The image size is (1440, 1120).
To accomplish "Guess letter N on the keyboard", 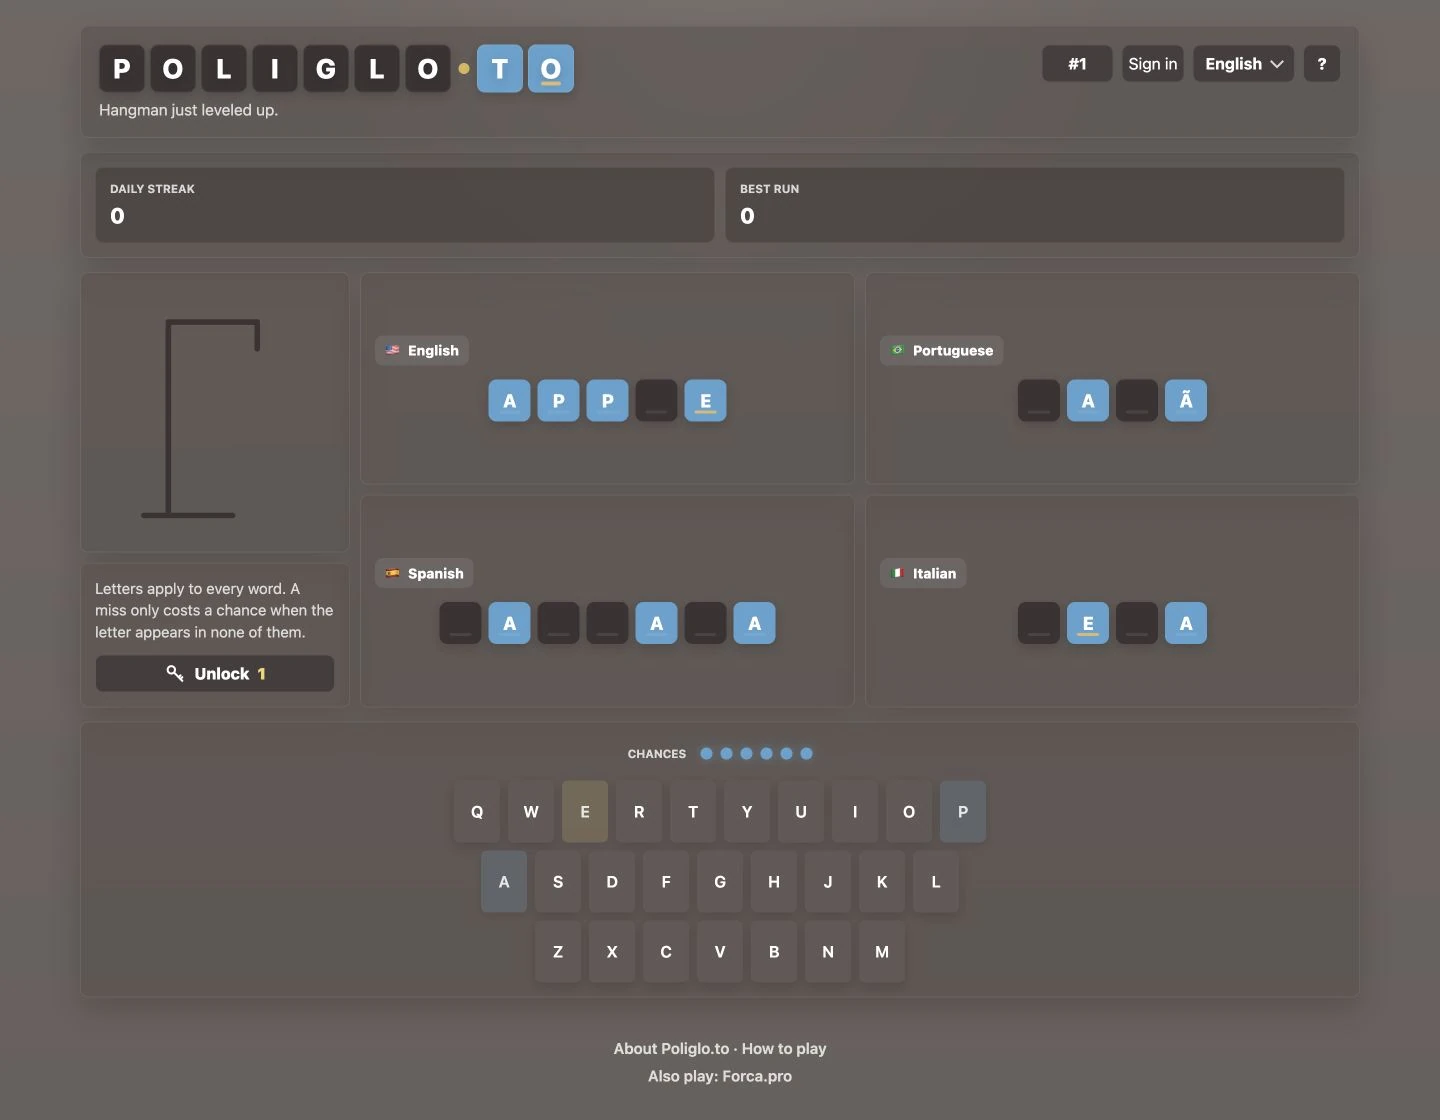I will tap(828, 951).
